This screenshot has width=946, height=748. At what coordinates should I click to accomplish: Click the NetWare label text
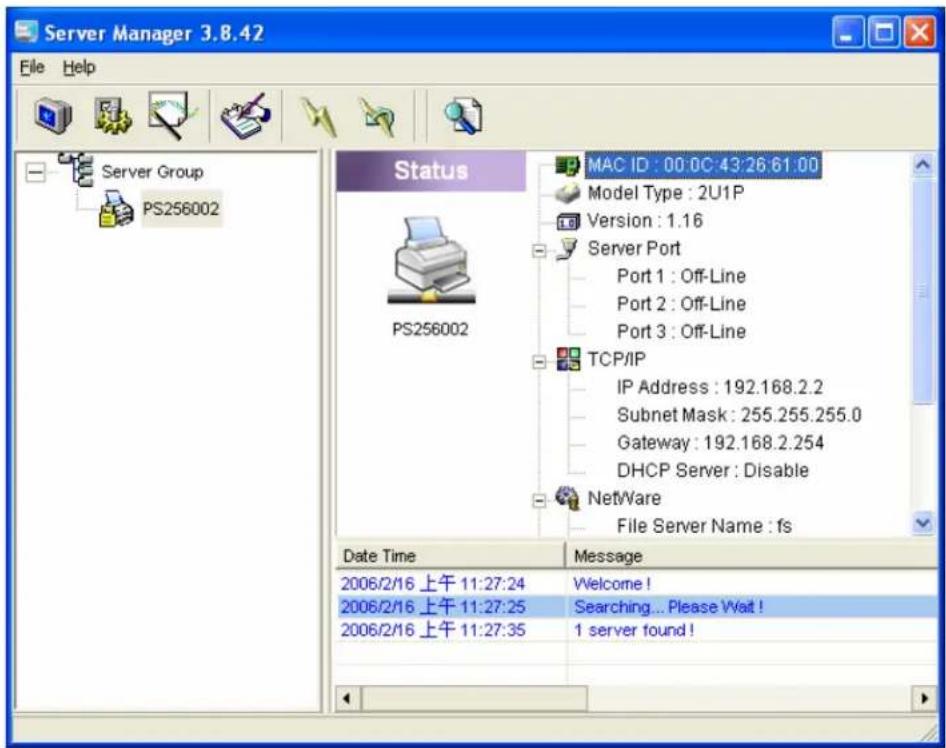624,498
